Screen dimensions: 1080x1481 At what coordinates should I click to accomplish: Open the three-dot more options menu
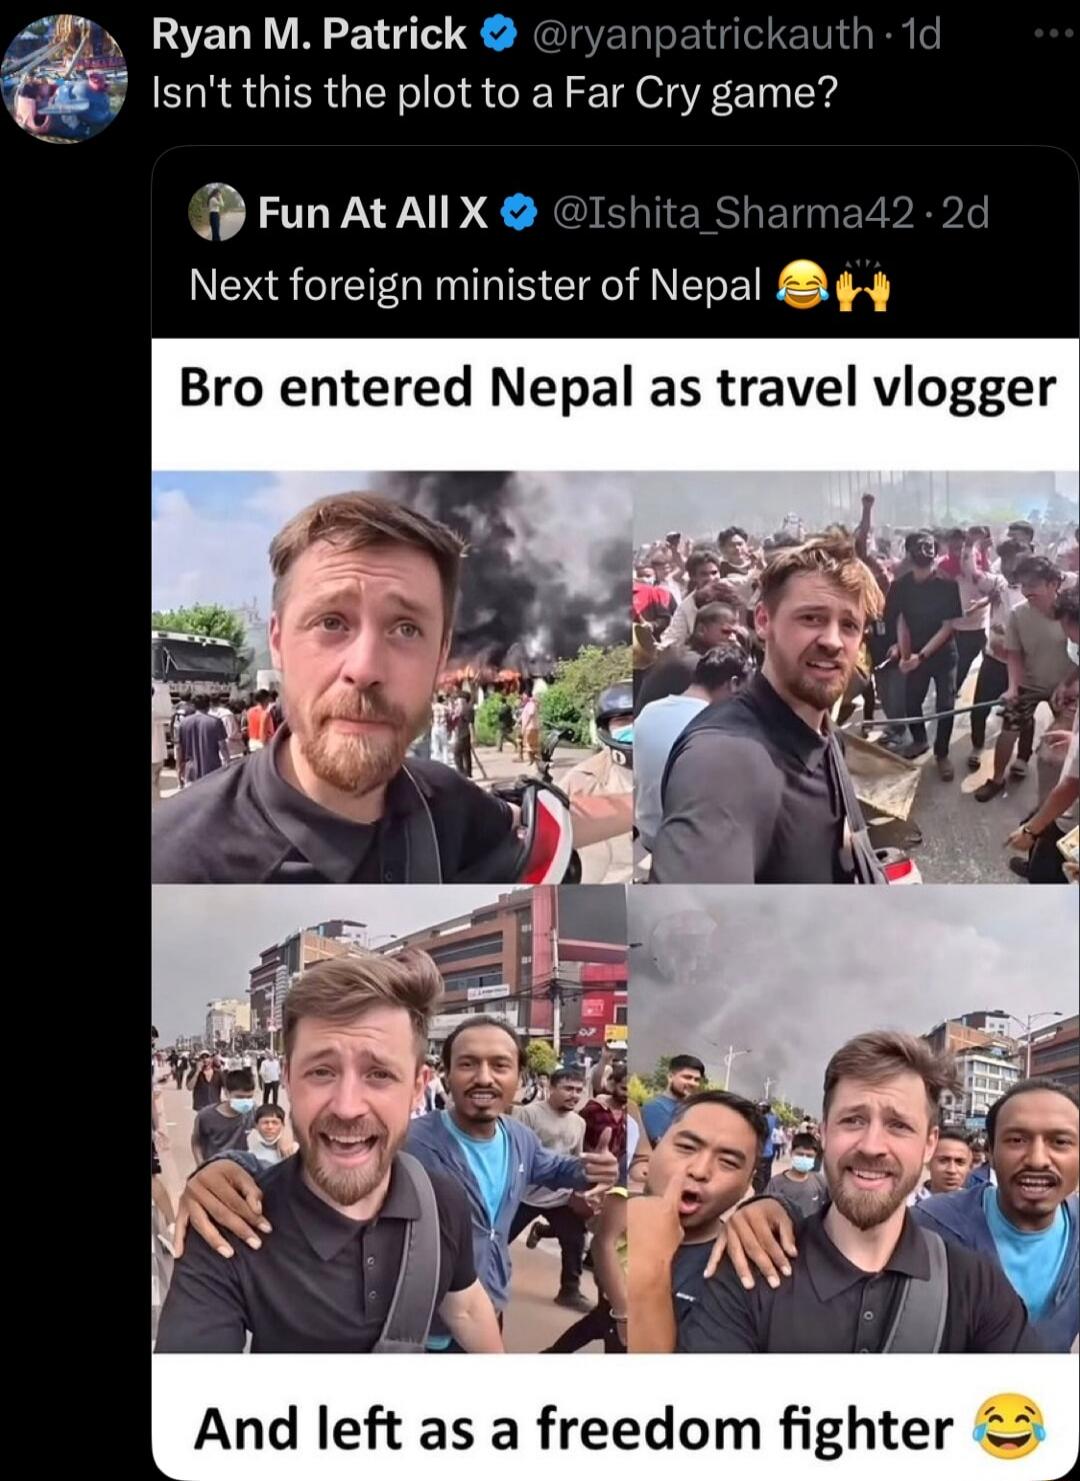tap(1053, 33)
